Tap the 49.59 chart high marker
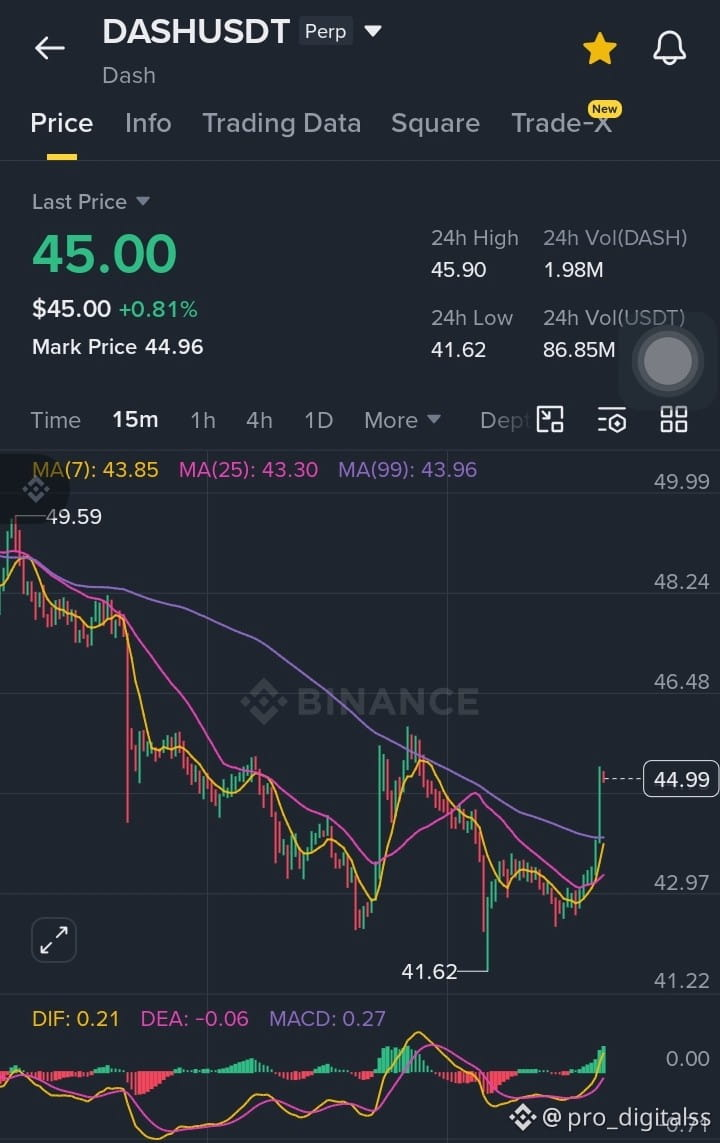720x1143 pixels. click(x=74, y=517)
